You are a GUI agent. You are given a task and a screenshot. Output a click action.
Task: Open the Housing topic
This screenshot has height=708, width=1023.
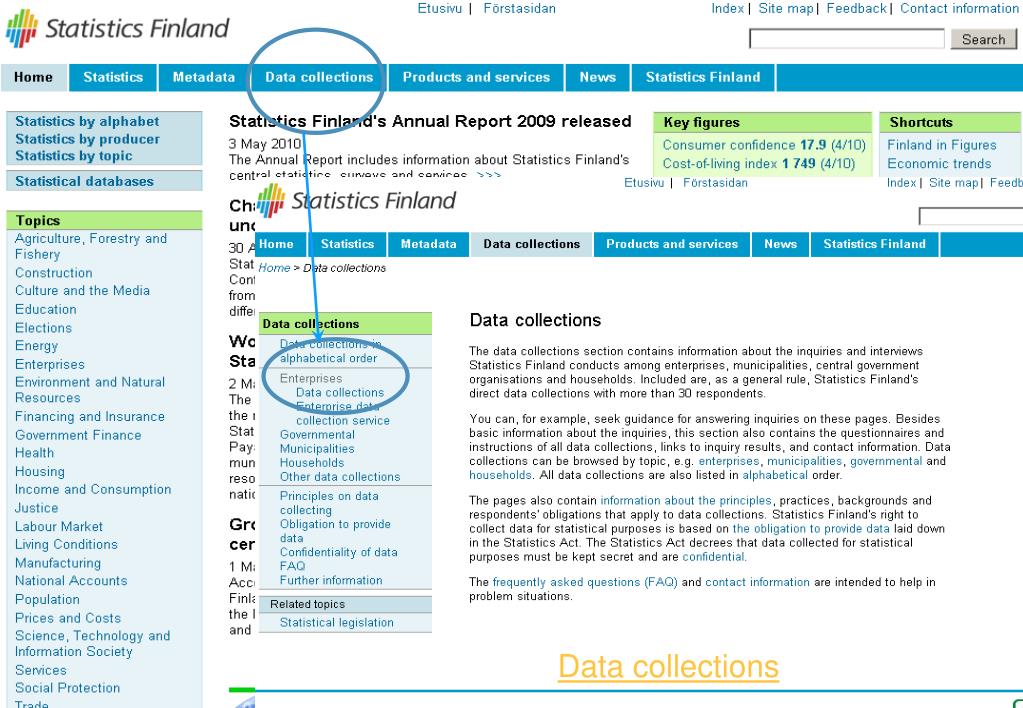tap(40, 471)
